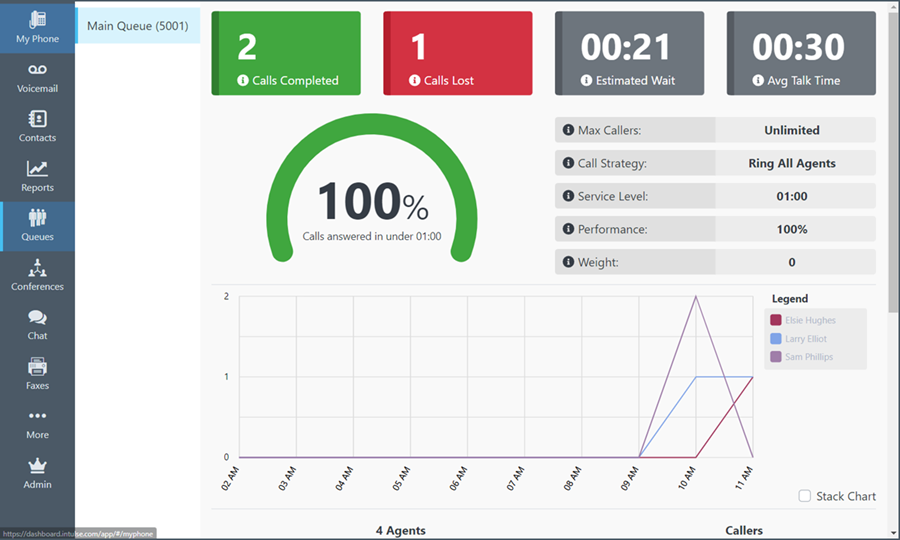Select Main Queue (5001) in list
Screen dimensions: 900x540
[x=137, y=26]
